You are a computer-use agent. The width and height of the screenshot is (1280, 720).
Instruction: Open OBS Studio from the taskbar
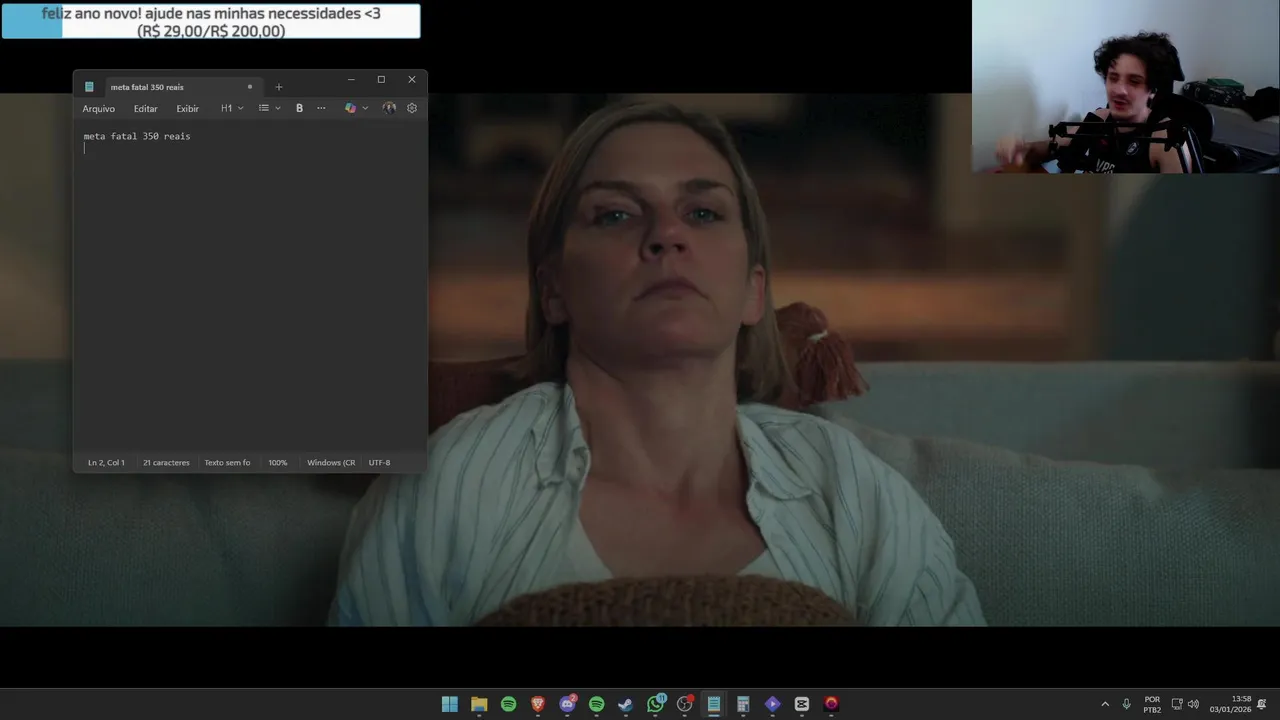[684, 704]
